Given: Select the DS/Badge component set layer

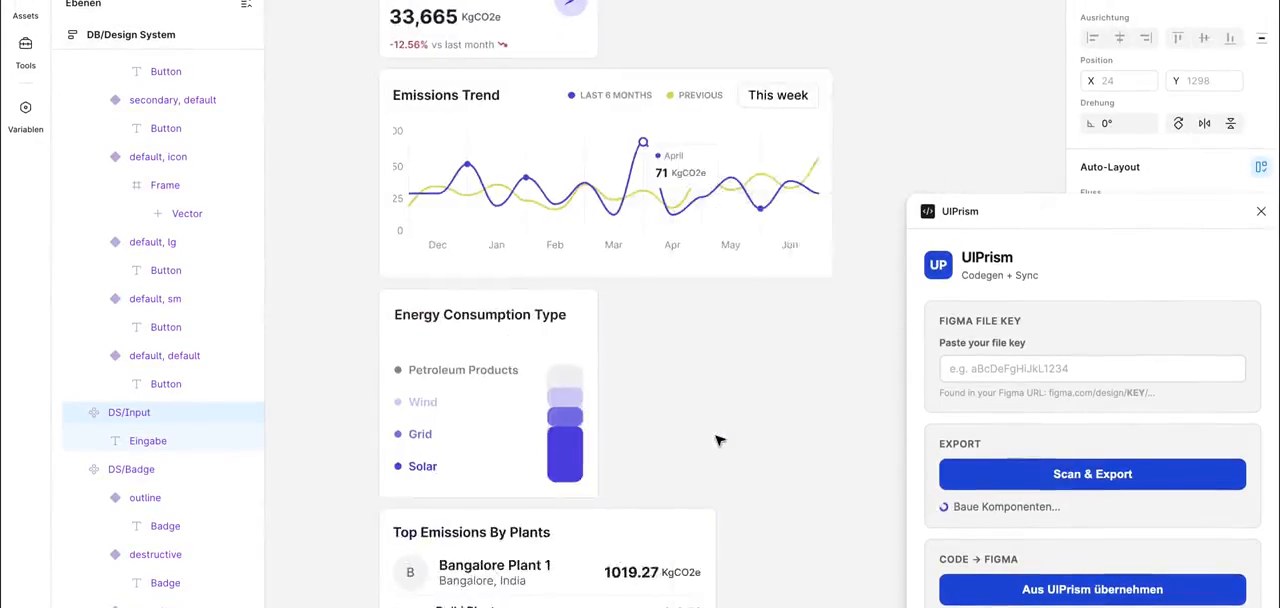Looking at the screenshot, I should click(131, 469).
